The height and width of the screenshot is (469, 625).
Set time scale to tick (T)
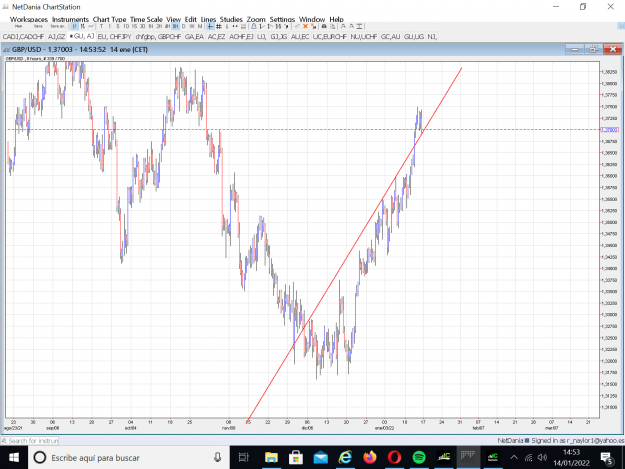[101, 26]
